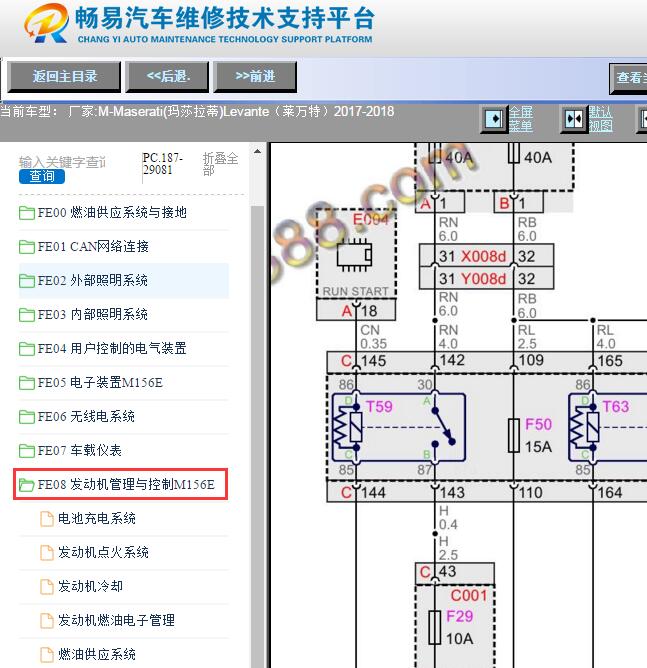Open the 发动机冷却 document
647x668 pixels.
pos(90,587)
